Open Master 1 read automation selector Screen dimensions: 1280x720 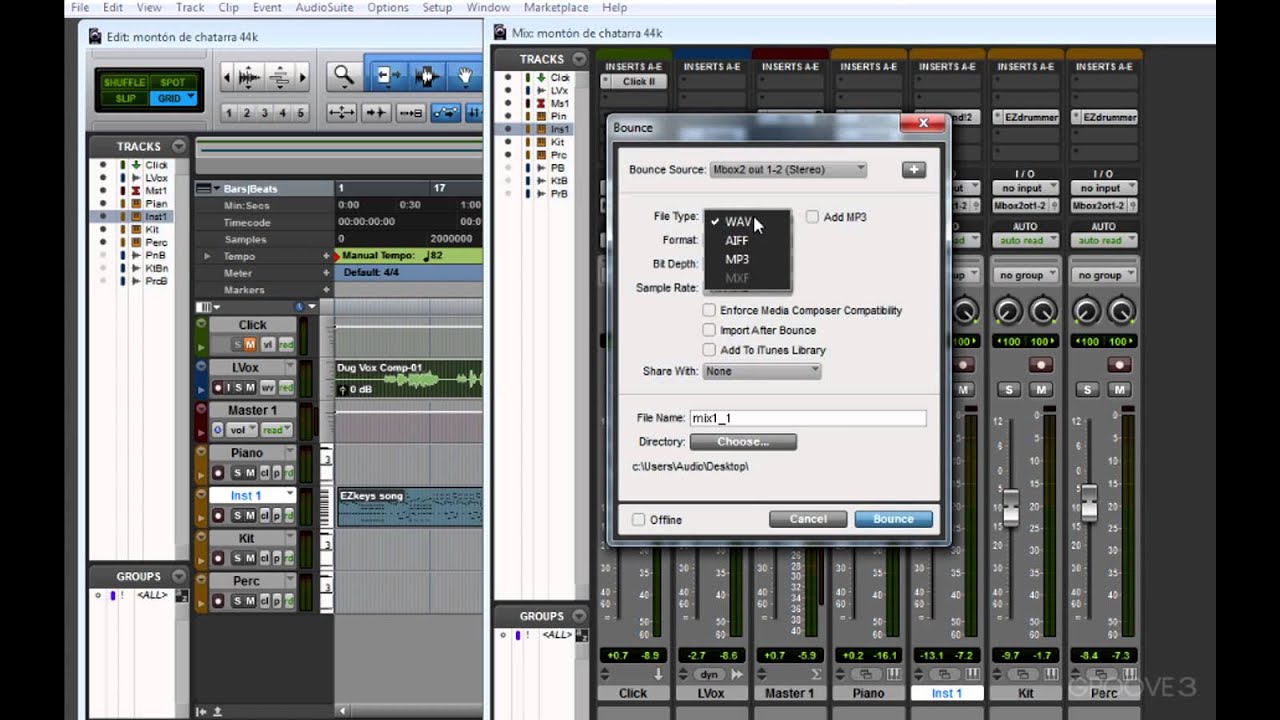click(276, 430)
